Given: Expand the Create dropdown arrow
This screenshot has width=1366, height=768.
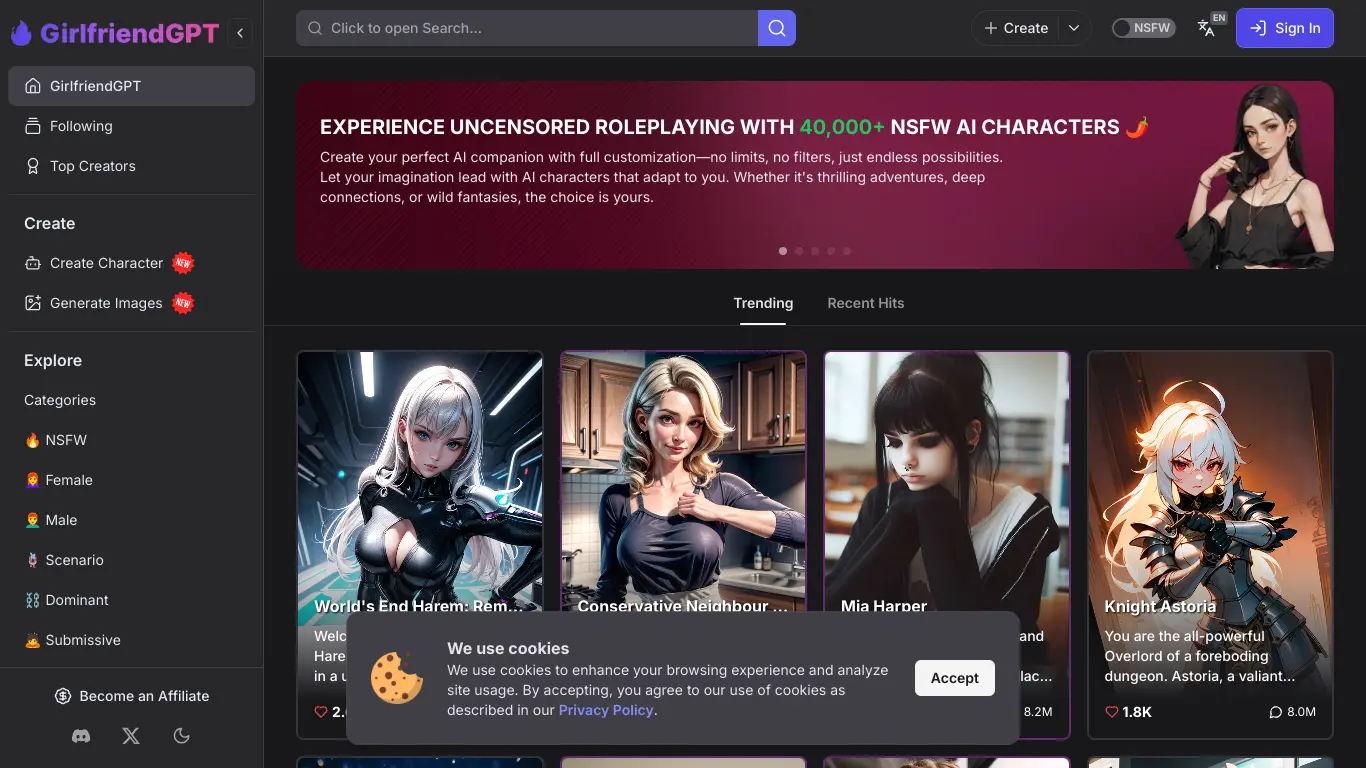Looking at the screenshot, I should (x=1074, y=28).
